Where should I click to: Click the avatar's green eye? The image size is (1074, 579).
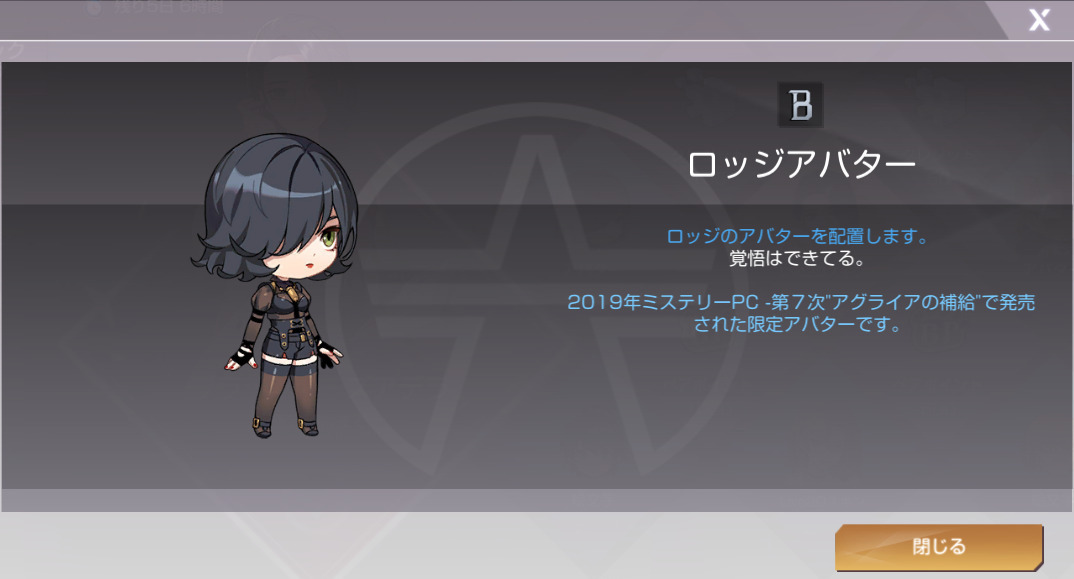pos(330,239)
